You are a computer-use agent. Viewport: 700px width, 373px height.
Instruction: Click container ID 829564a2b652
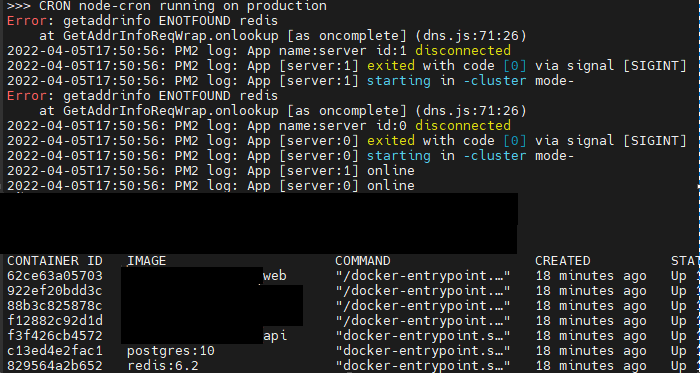coord(54,366)
